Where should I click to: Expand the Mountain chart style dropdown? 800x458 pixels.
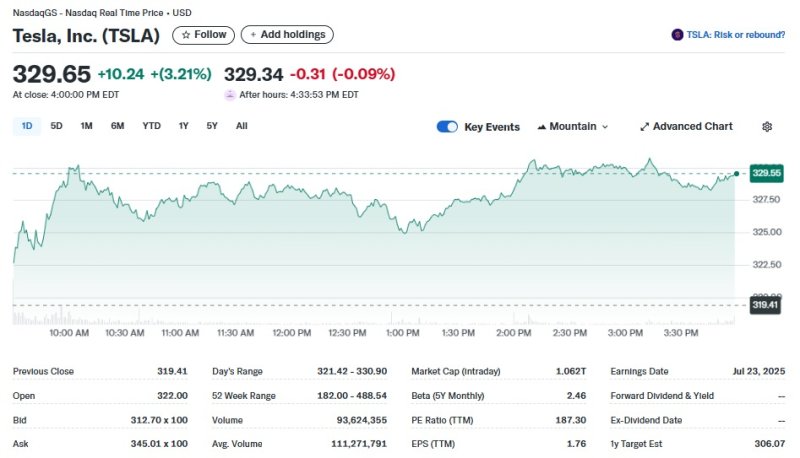(x=605, y=127)
